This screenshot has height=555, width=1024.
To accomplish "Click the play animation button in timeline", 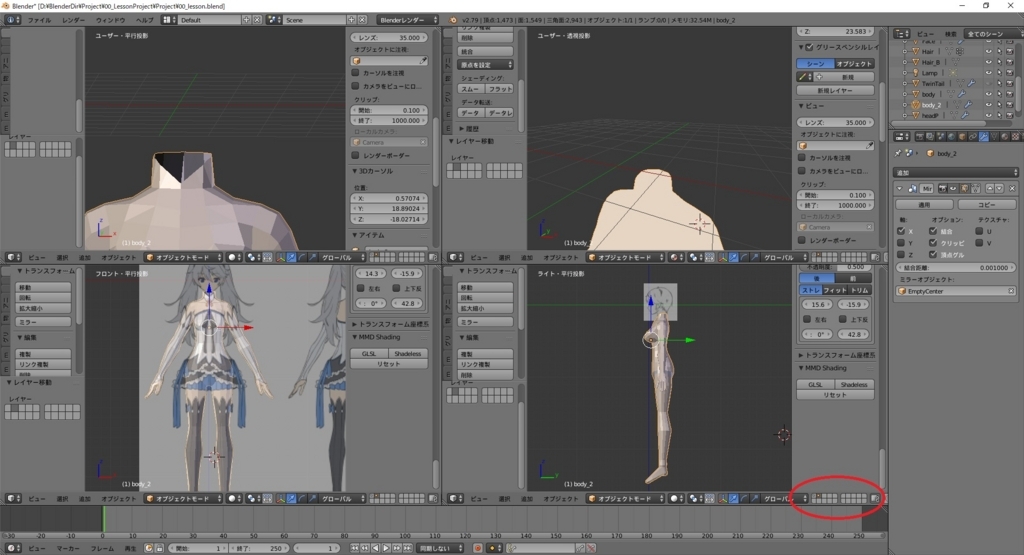I will tap(386, 548).
